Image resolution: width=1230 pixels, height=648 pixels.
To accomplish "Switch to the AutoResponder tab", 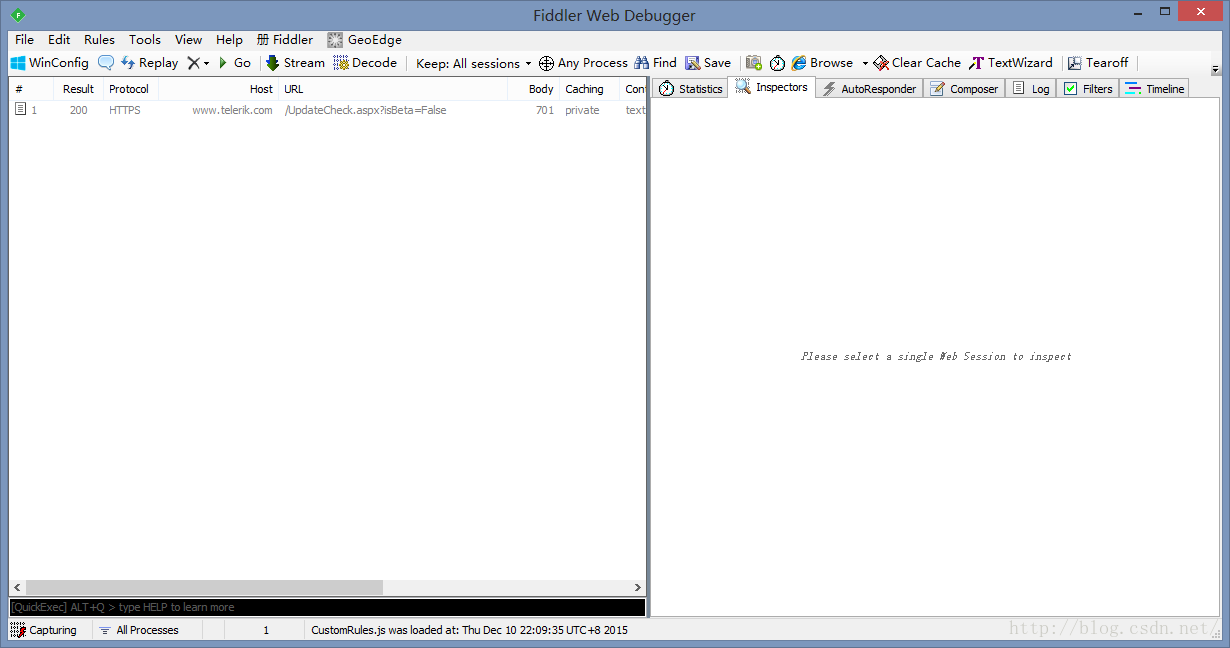I will pos(869,89).
